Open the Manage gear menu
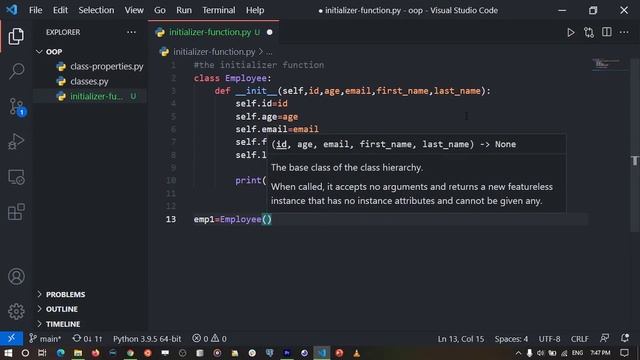 coord(16,311)
